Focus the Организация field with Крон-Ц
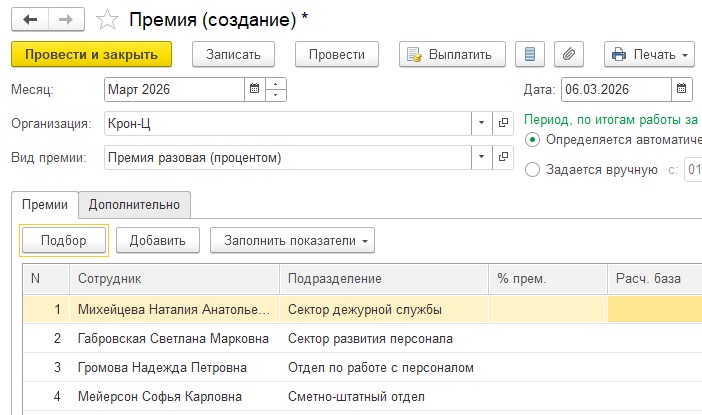The height and width of the screenshot is (415, 702). tap(288, 123)
